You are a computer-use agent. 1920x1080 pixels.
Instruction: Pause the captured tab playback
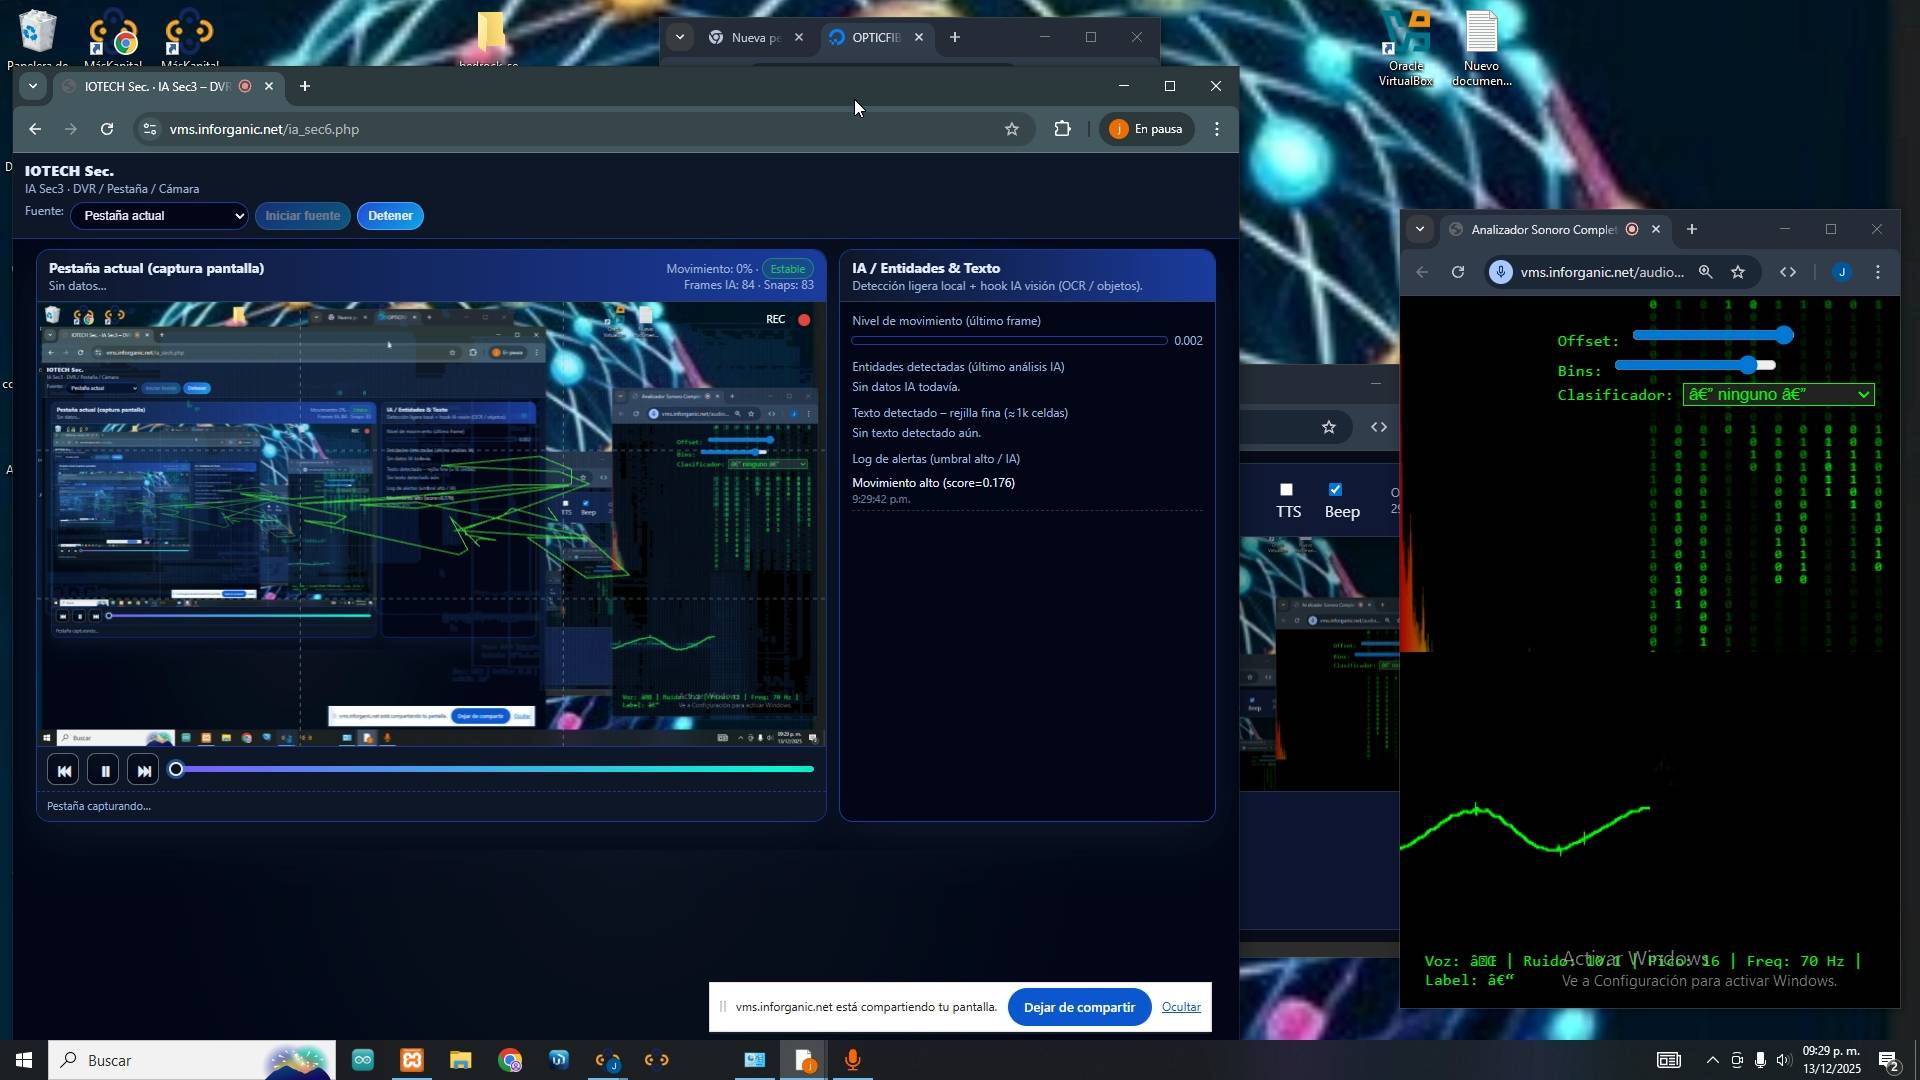click(104, 771)
